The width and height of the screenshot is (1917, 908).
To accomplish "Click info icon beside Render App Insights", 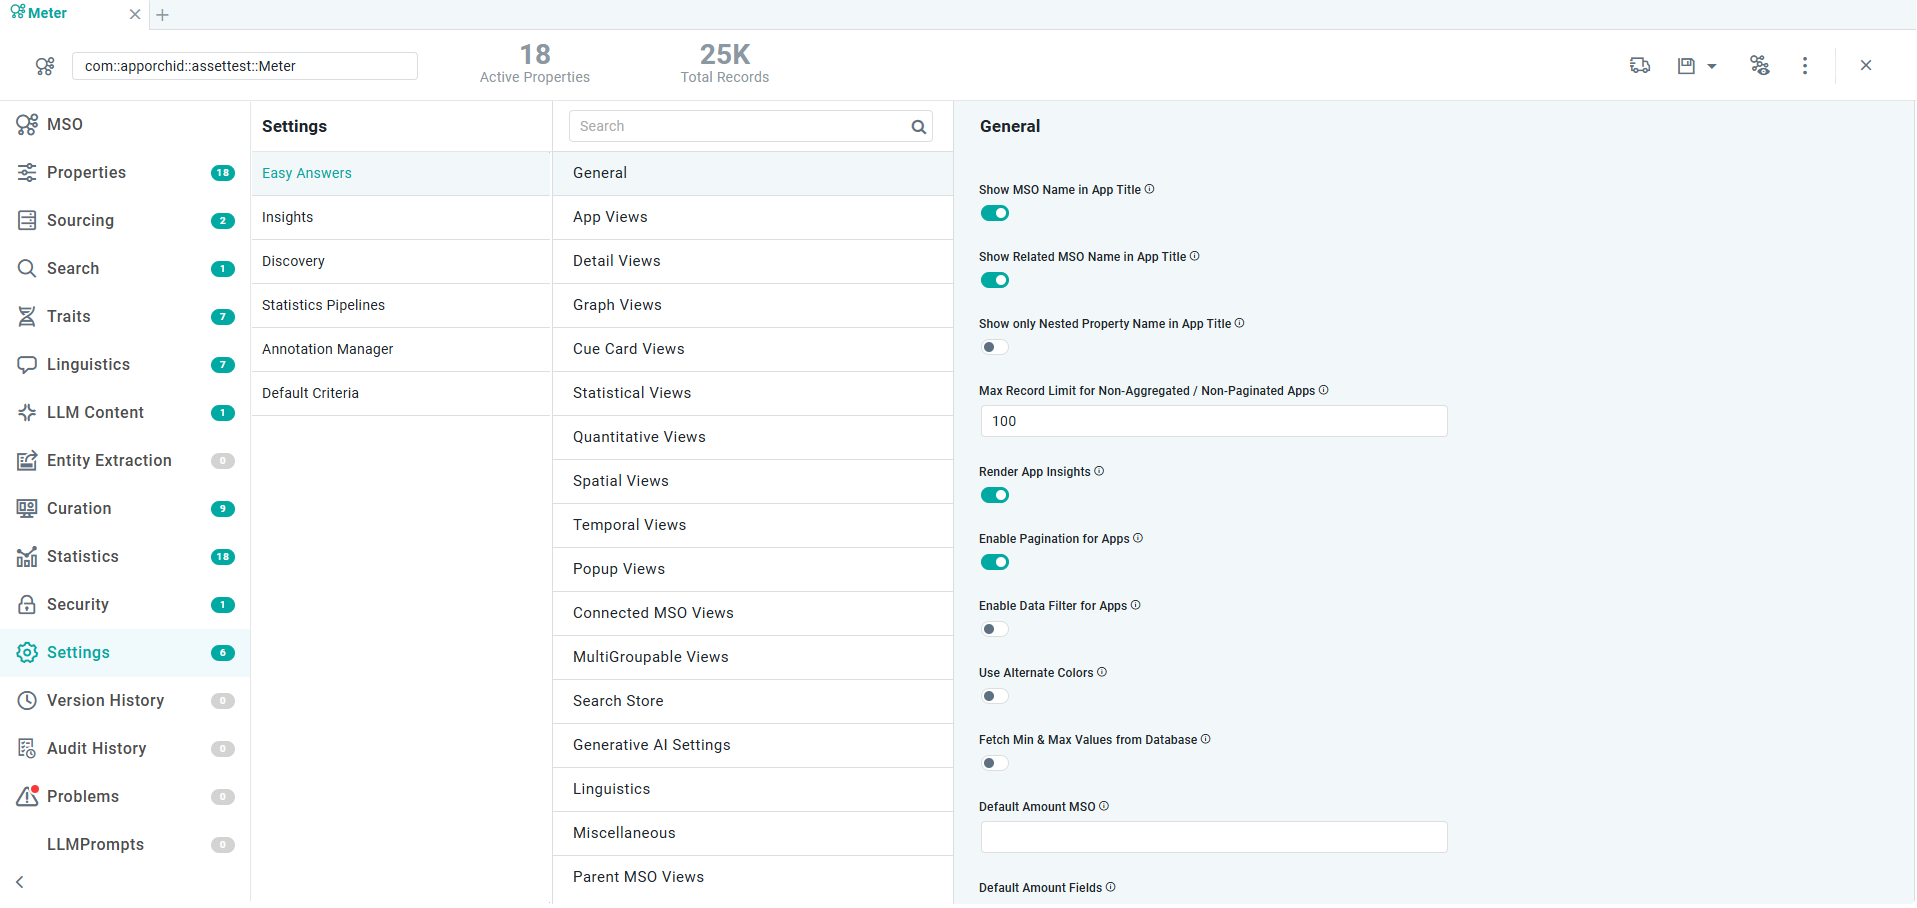I will click(x=1099, y=471).
